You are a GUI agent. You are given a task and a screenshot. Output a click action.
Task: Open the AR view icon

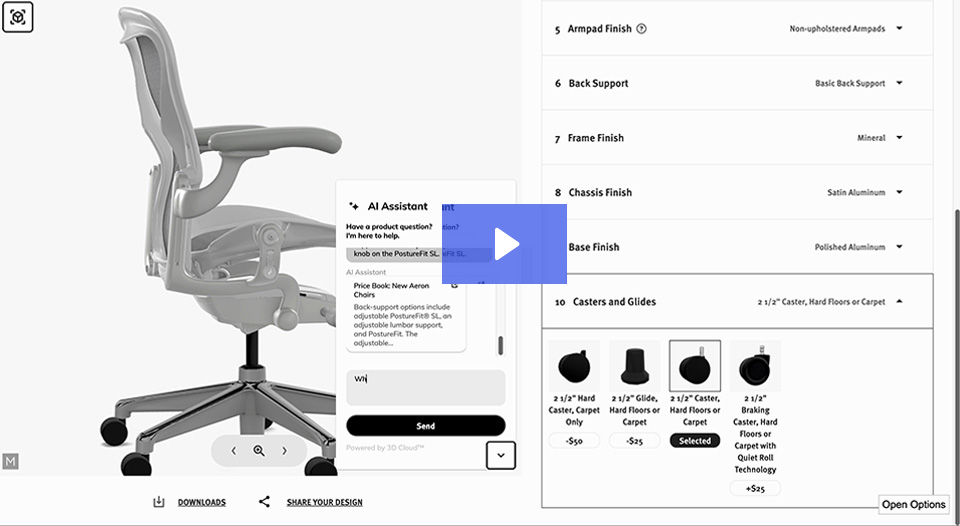tap(18, 17)
